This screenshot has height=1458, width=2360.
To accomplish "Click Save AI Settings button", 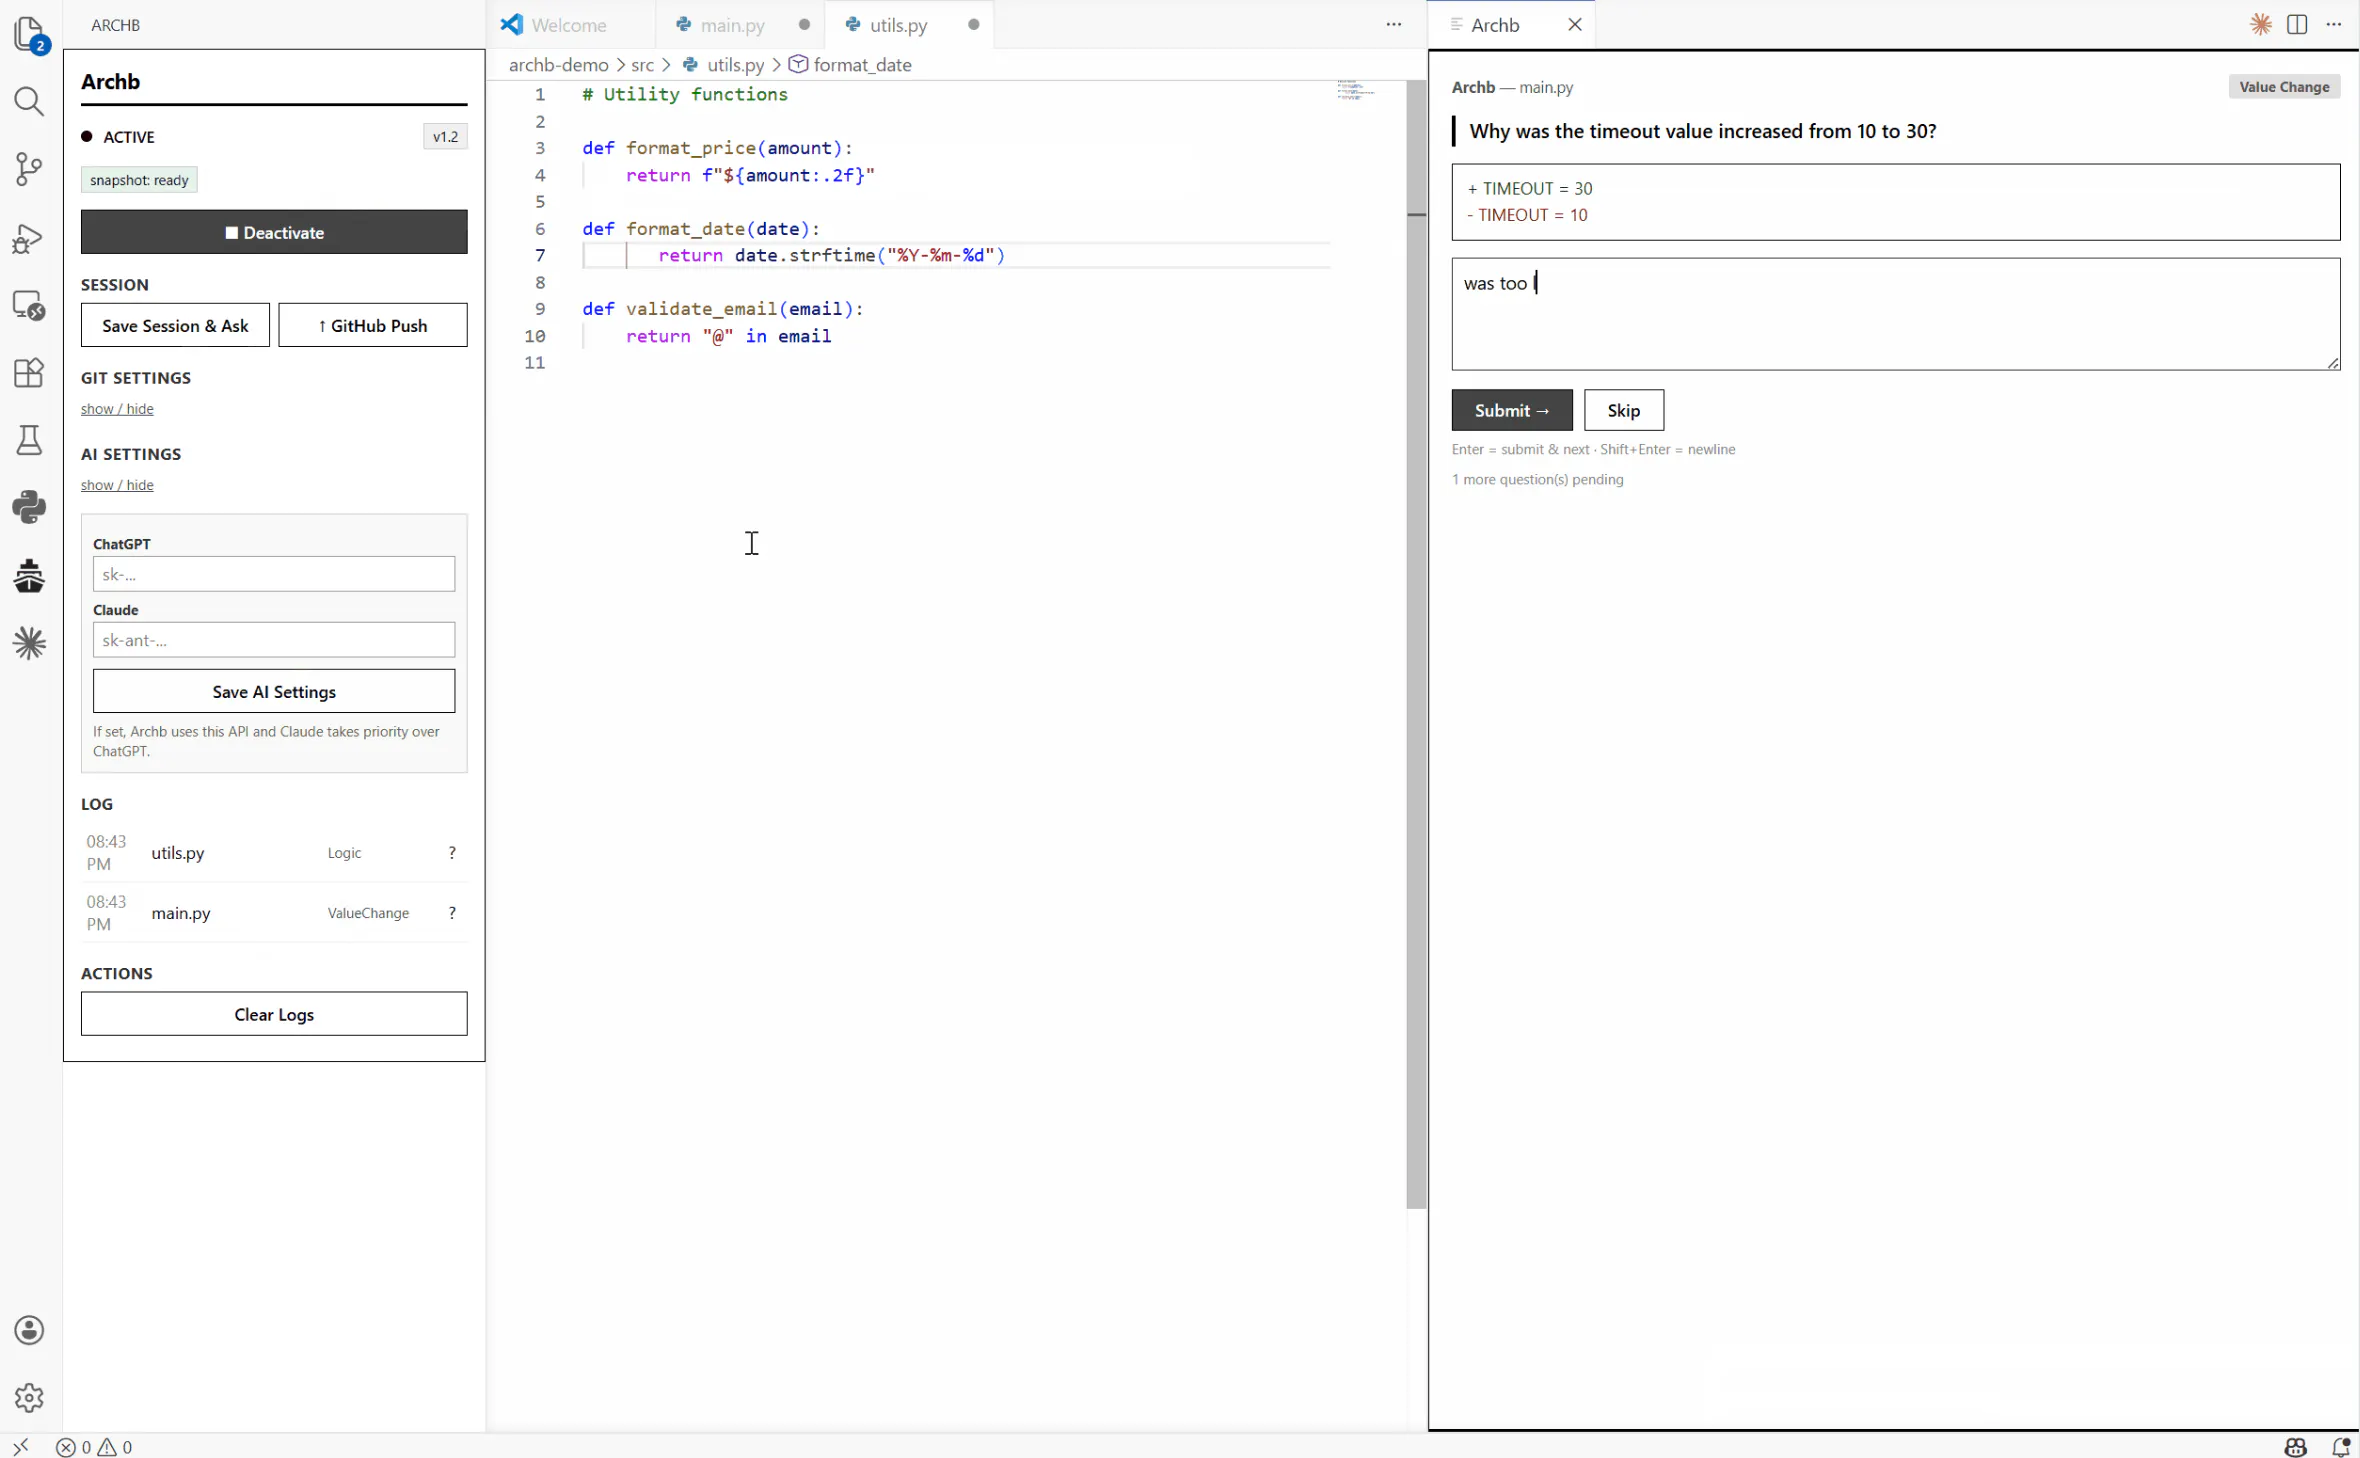I will 274,691.
